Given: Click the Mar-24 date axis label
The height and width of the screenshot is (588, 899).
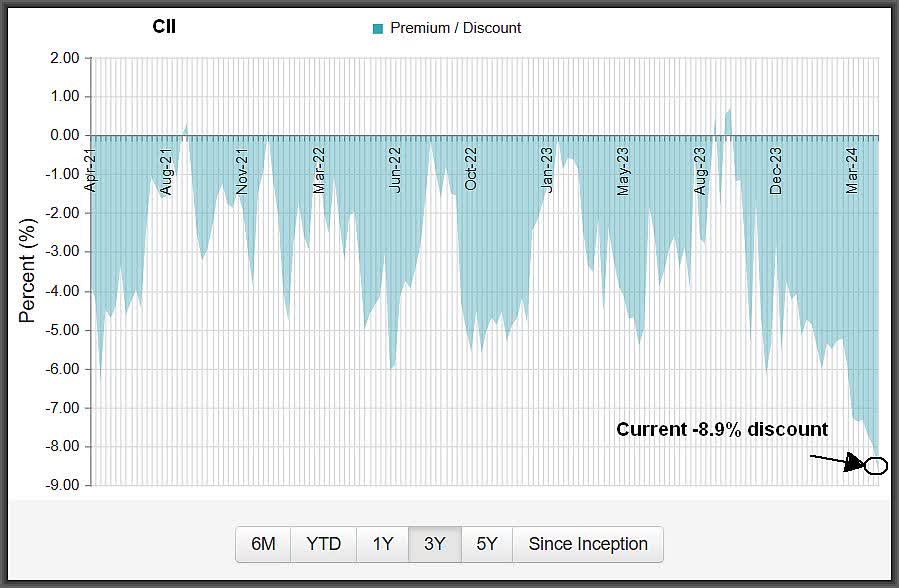Looking at the screenshot, I should [x=852, y=170].
